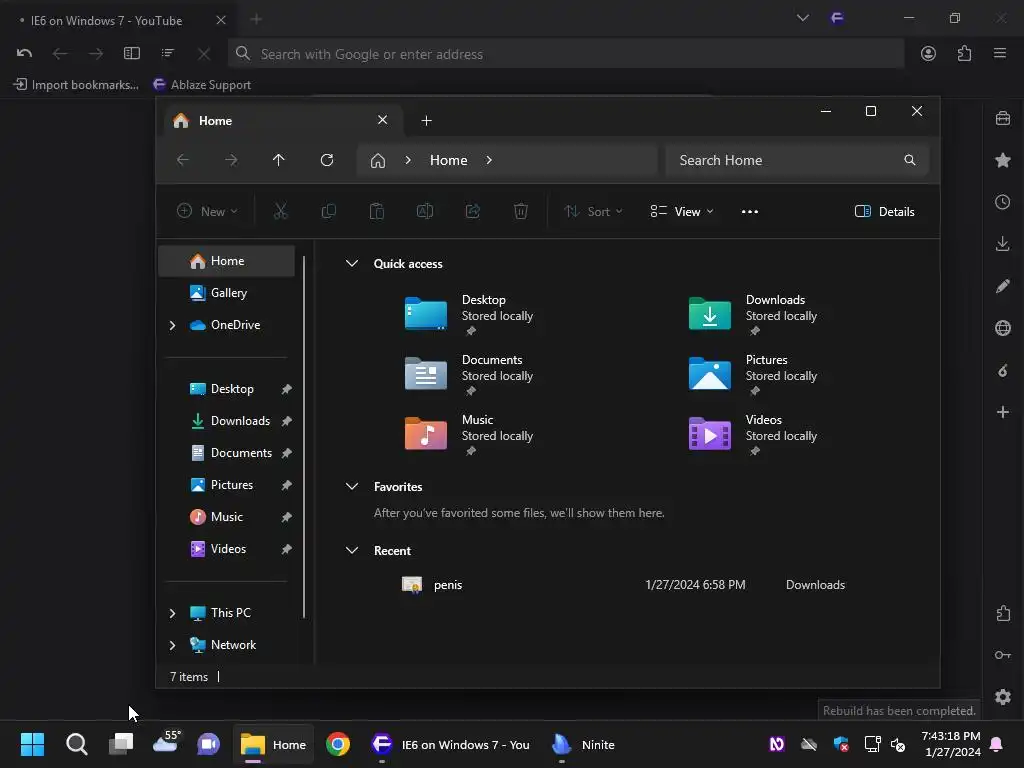
Task: Open browser sidebar downloads icon
Action: click(1003, 244)
